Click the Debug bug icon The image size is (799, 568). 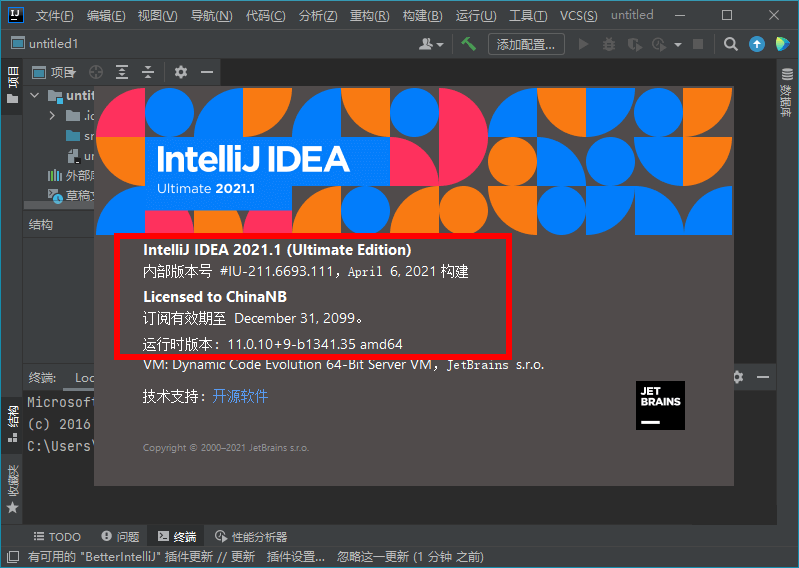609,45
